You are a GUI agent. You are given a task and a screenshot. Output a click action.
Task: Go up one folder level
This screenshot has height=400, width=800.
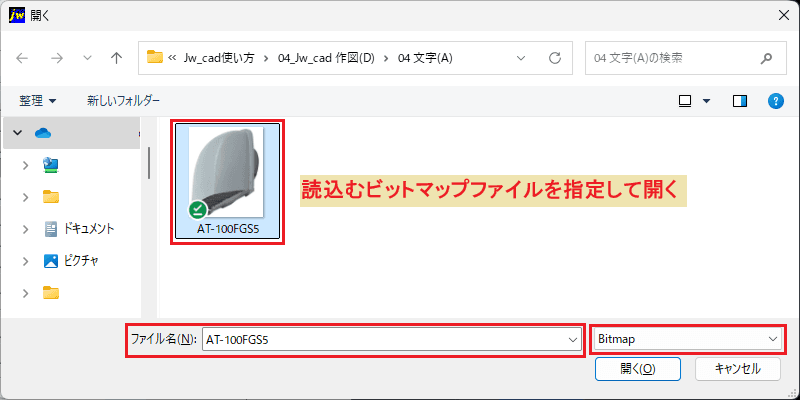117,58
